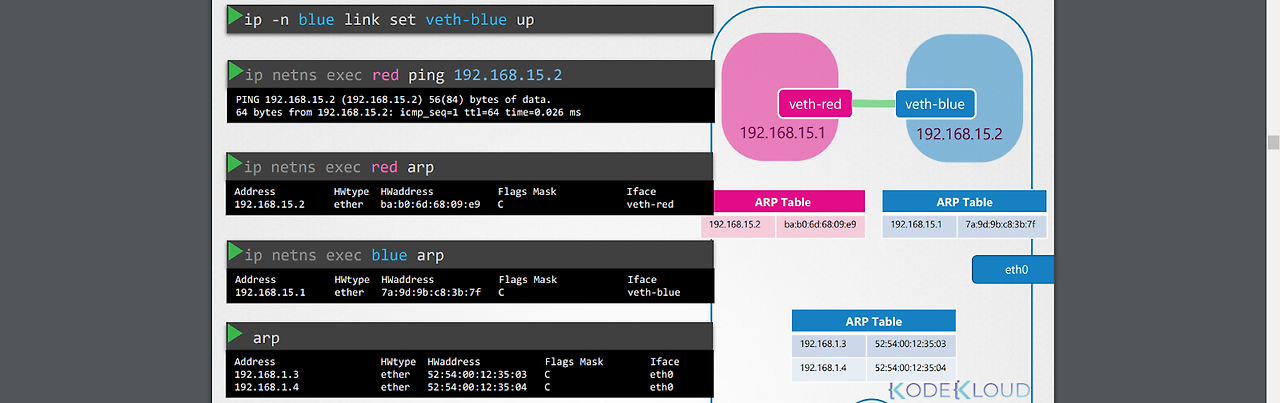The width and height of the screenshot is (1280, 403).
Task: Click the 52:54:00:12:35:03 cell in the lower ARP table
Action: [911, 345]
